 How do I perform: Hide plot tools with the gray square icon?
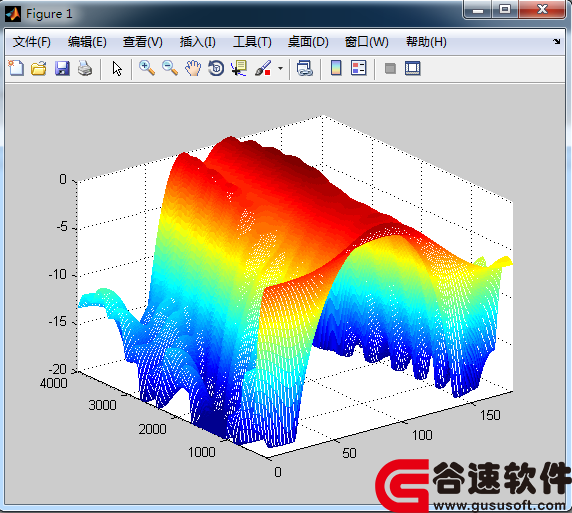click(x=390, y=68)
